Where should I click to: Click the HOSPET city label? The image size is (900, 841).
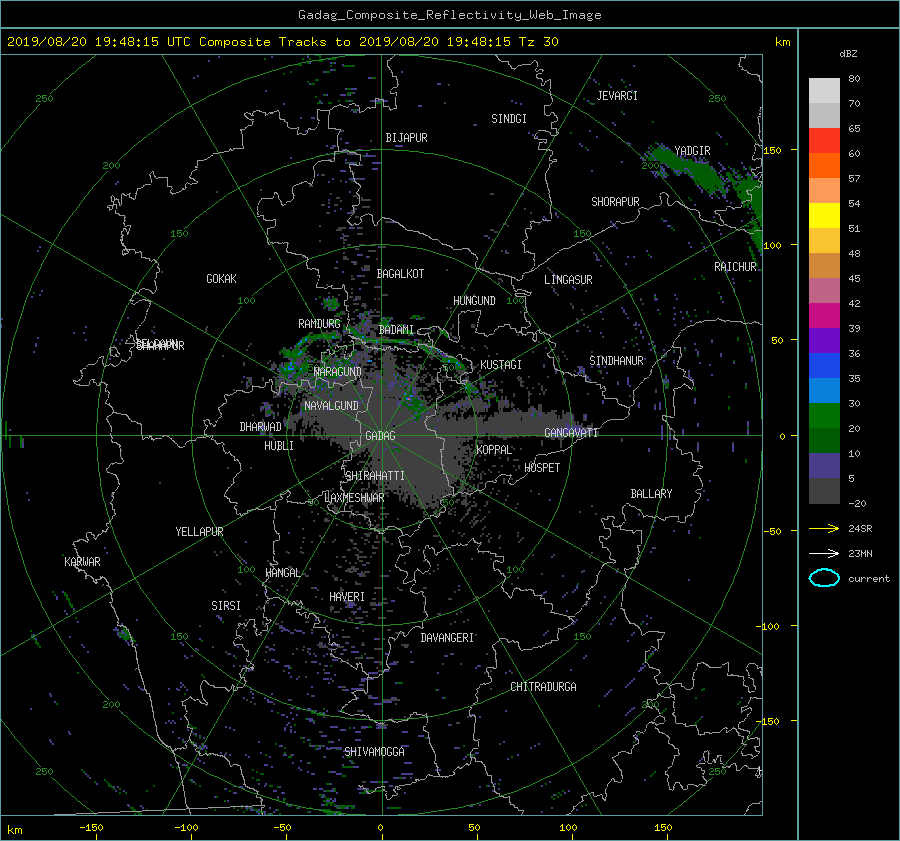pos(542,468)
